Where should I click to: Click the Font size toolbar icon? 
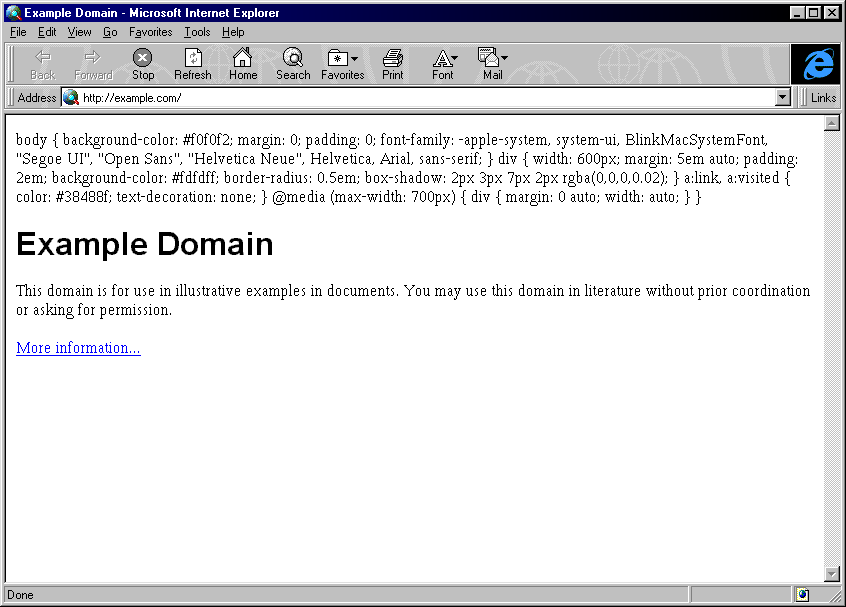click(x=441, y=57)
